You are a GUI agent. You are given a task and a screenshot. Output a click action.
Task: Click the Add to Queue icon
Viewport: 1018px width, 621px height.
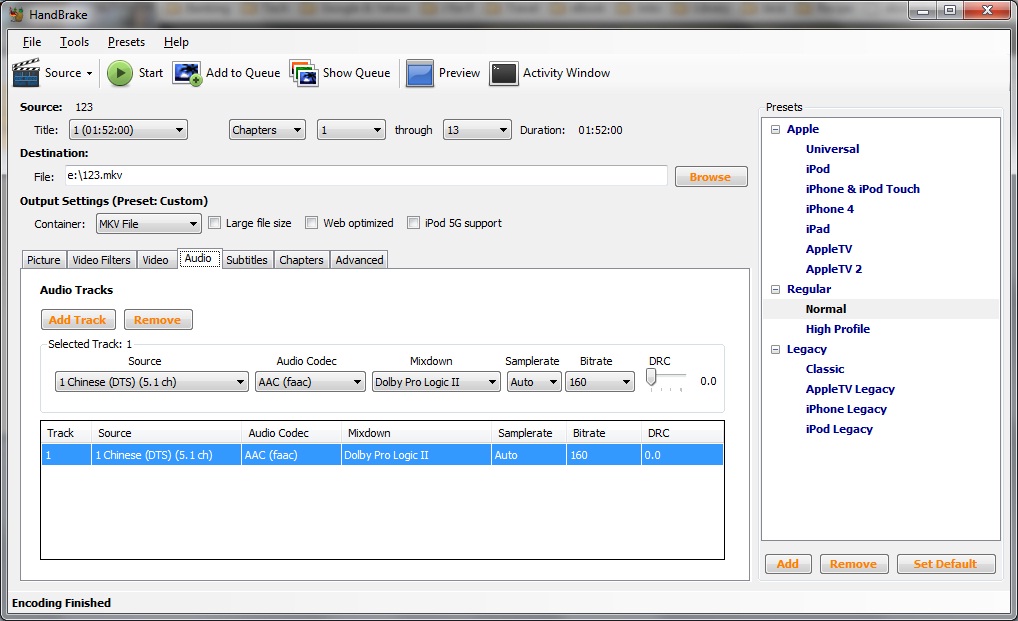click(x=187, y=73)
